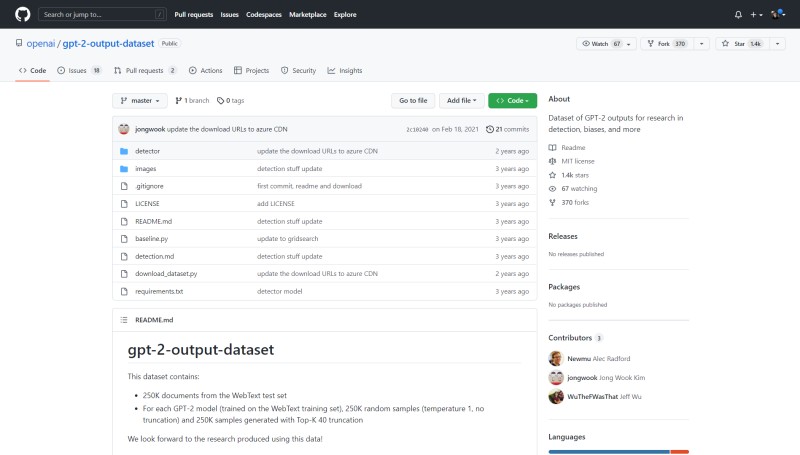
Task: Click the book icon beside Readme
Action: point(553,147)
